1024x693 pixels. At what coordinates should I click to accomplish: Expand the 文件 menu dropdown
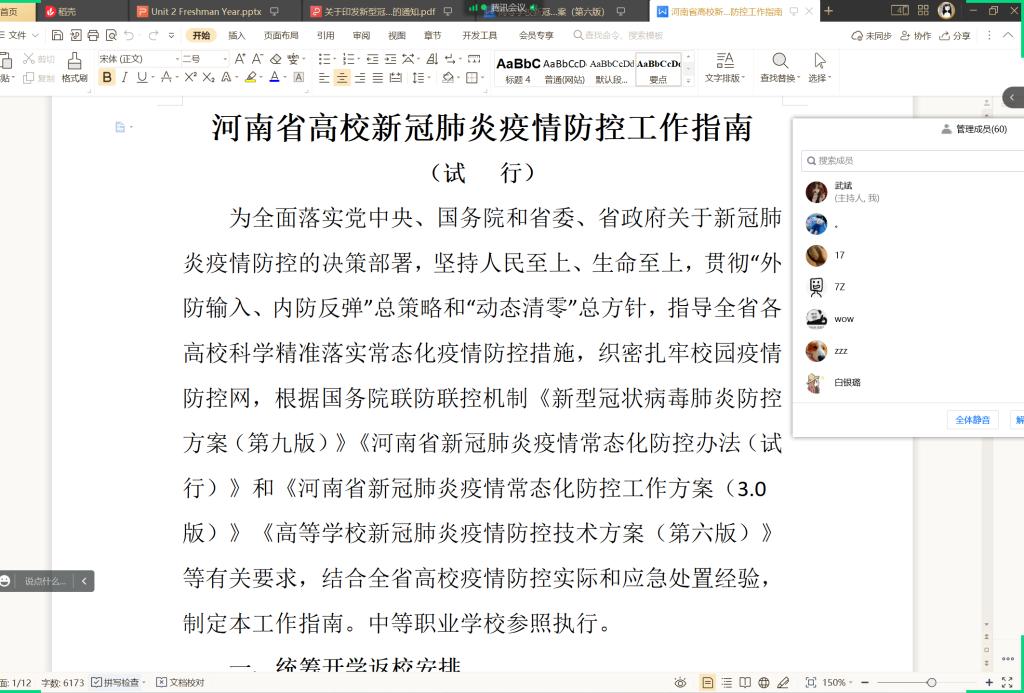(23, 35)
